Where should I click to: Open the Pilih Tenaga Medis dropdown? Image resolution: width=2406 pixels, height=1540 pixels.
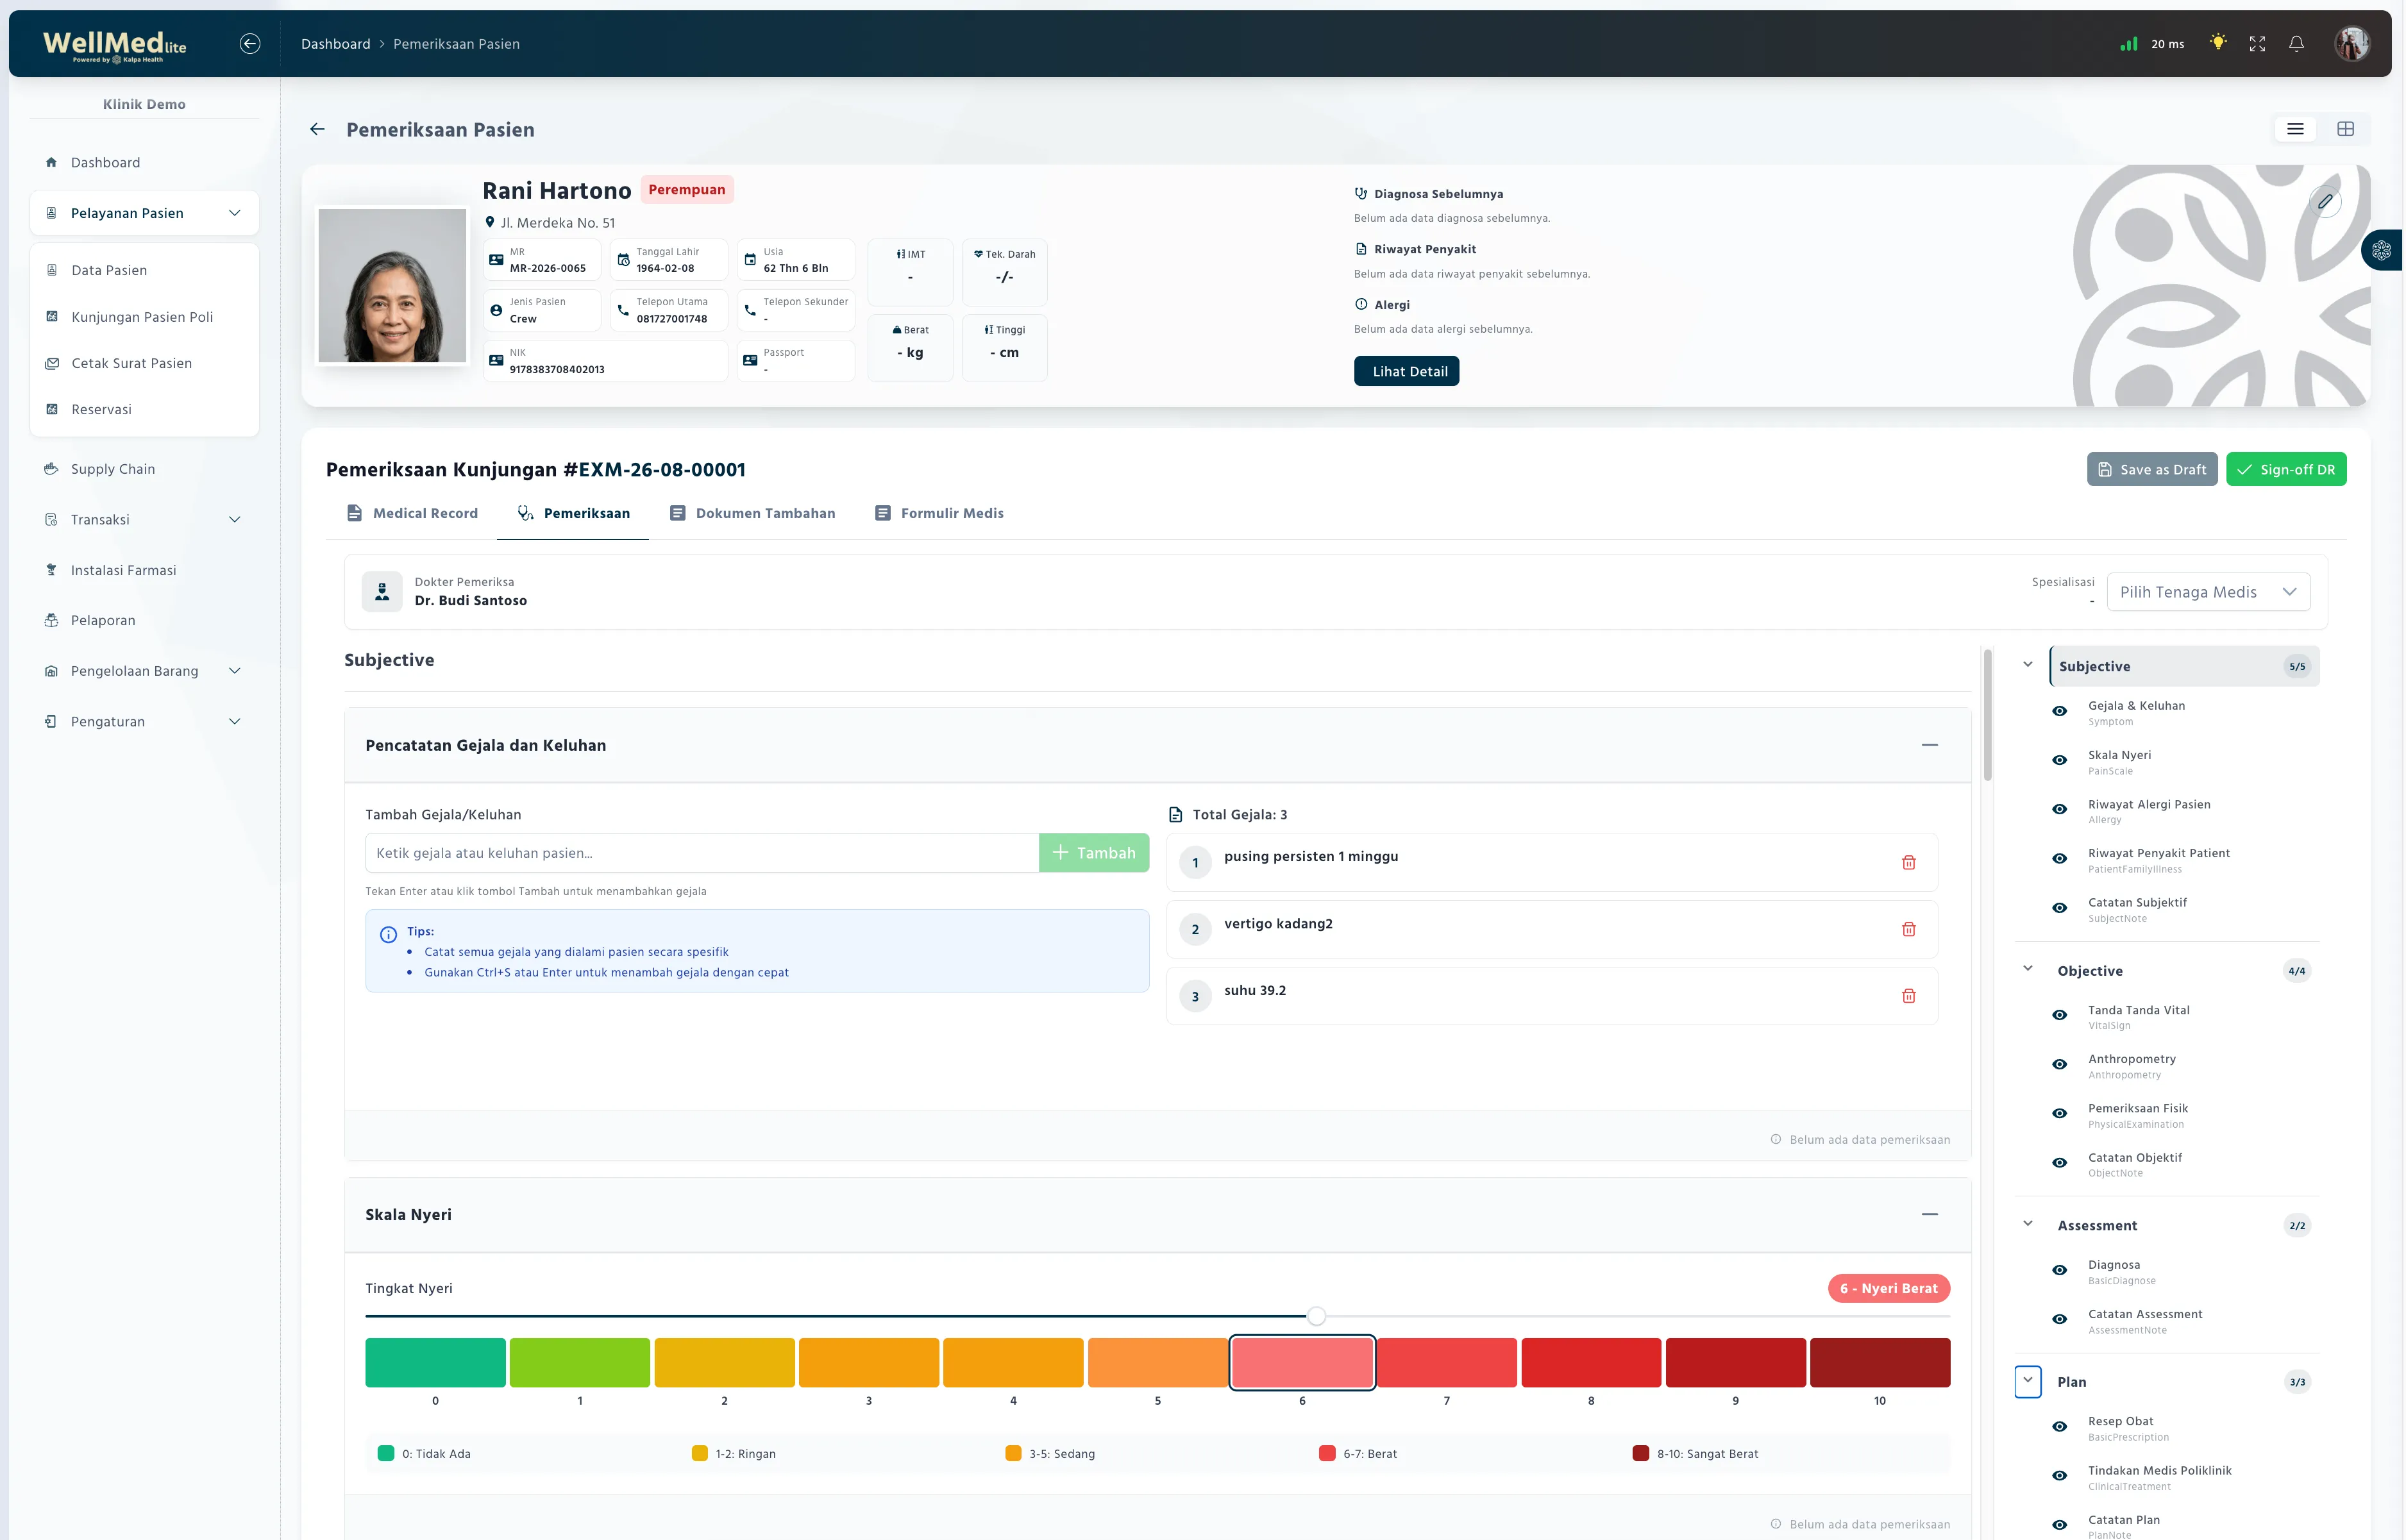pyautogui.click(x=2208, y=592)
